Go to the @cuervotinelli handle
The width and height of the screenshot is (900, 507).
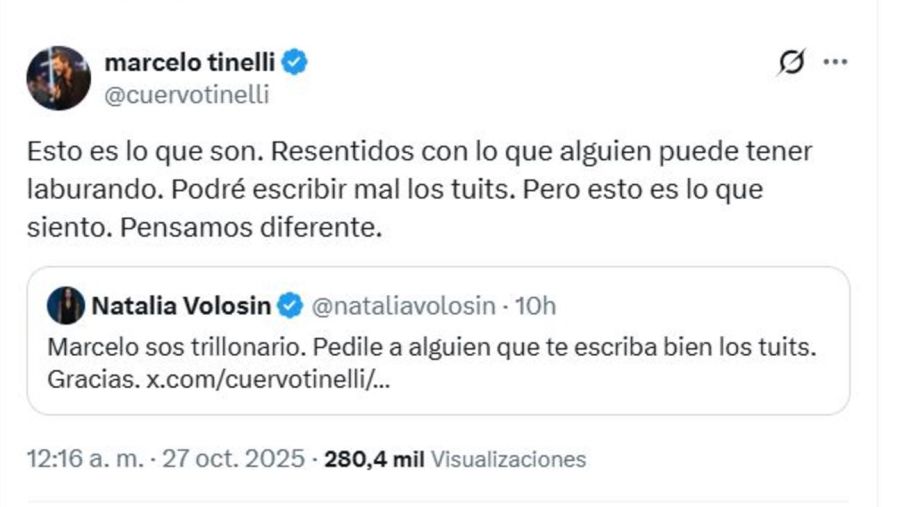pyautogui.click(x=186, y=95)
